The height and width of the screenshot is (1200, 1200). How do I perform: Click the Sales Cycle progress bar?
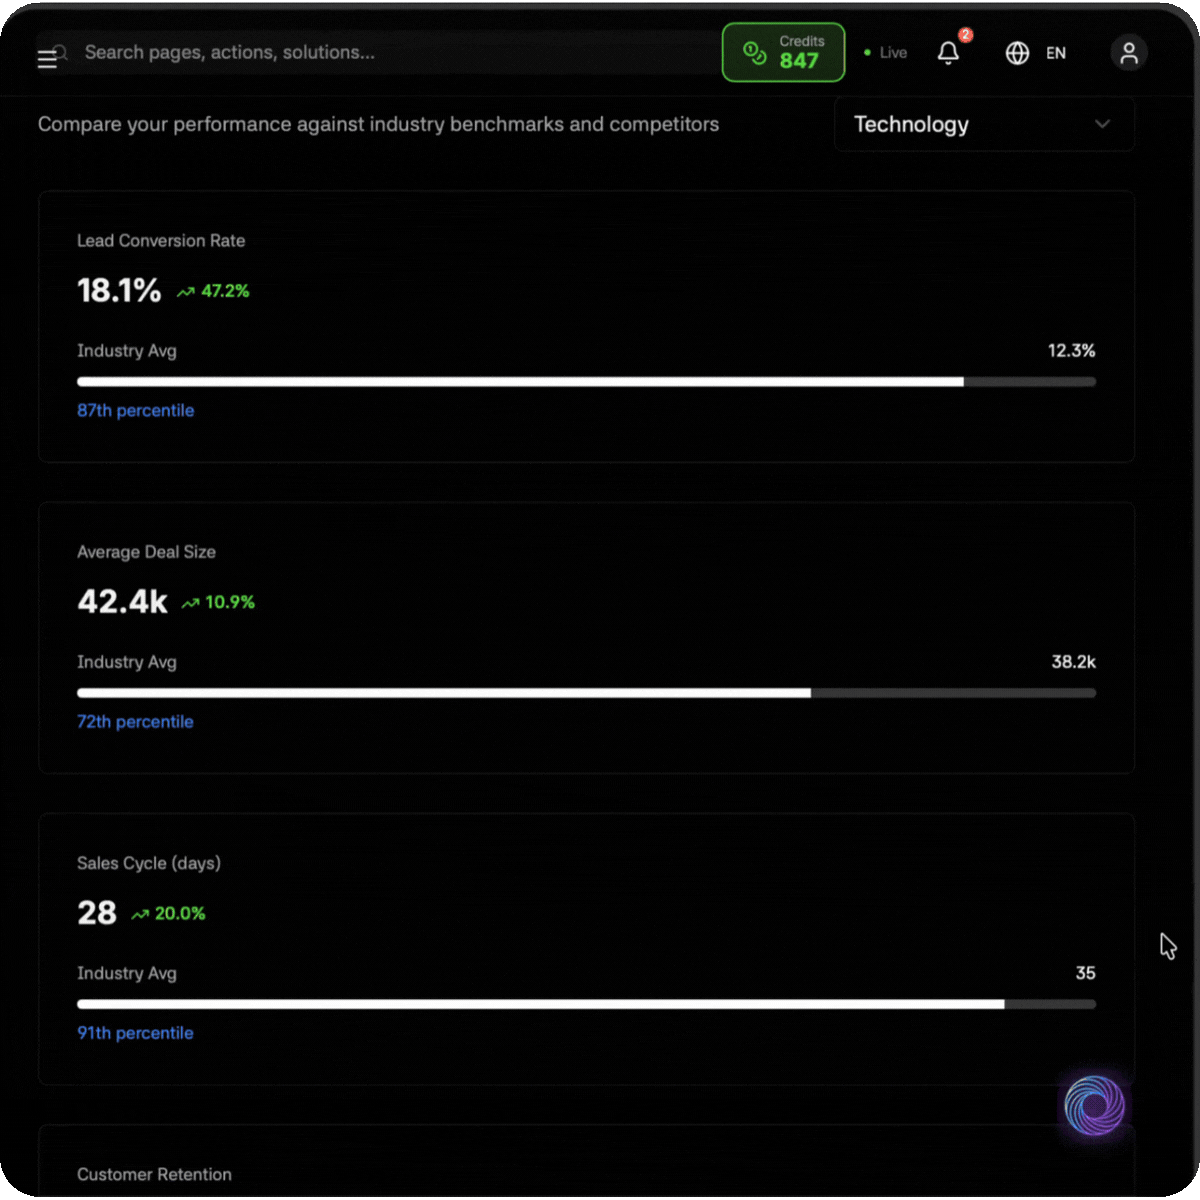pyautogui.click(x=586, y=1004)
